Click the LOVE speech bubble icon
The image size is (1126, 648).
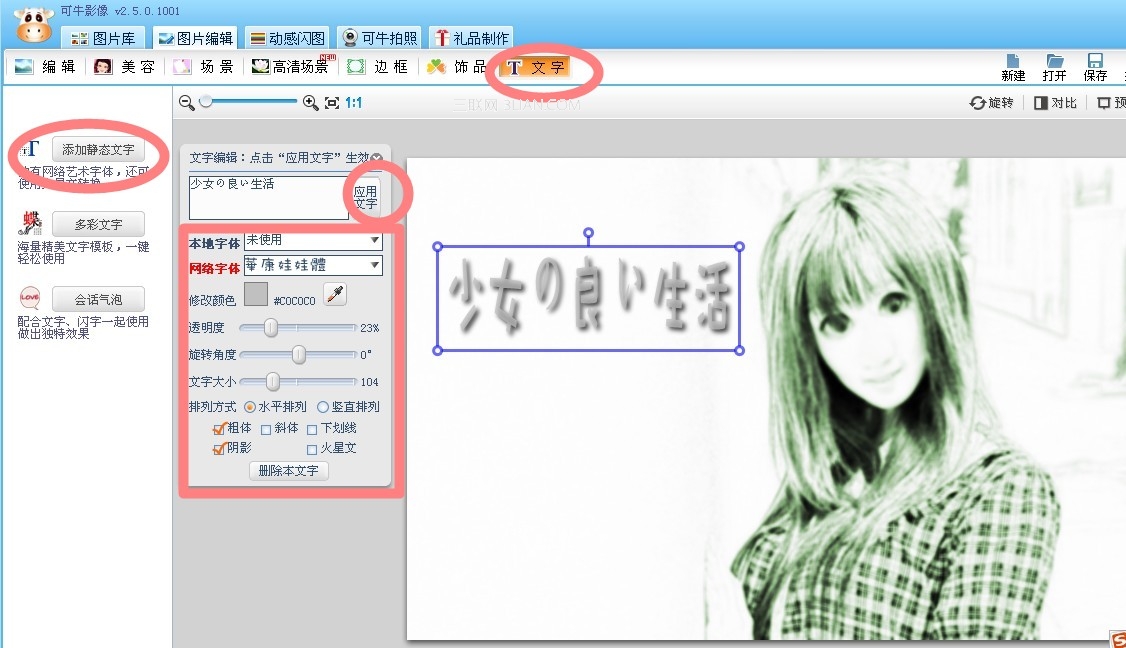(x=30, y=297)
